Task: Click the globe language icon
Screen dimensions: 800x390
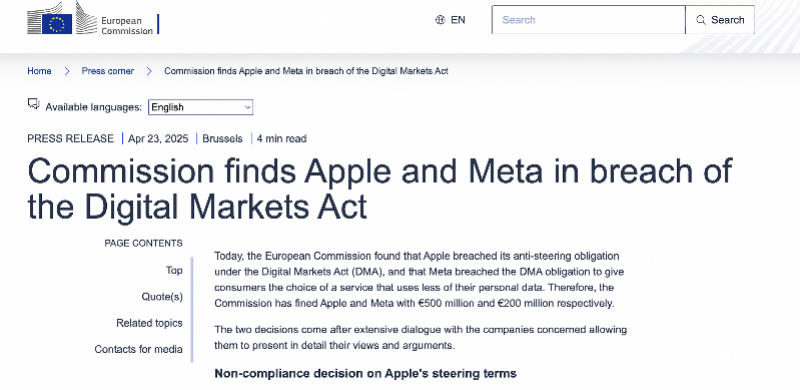Action: [x=440, y=20]
